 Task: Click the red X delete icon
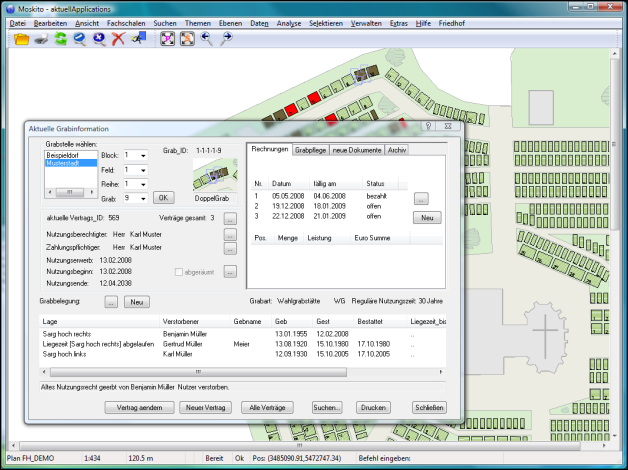[x=118, y=39]
